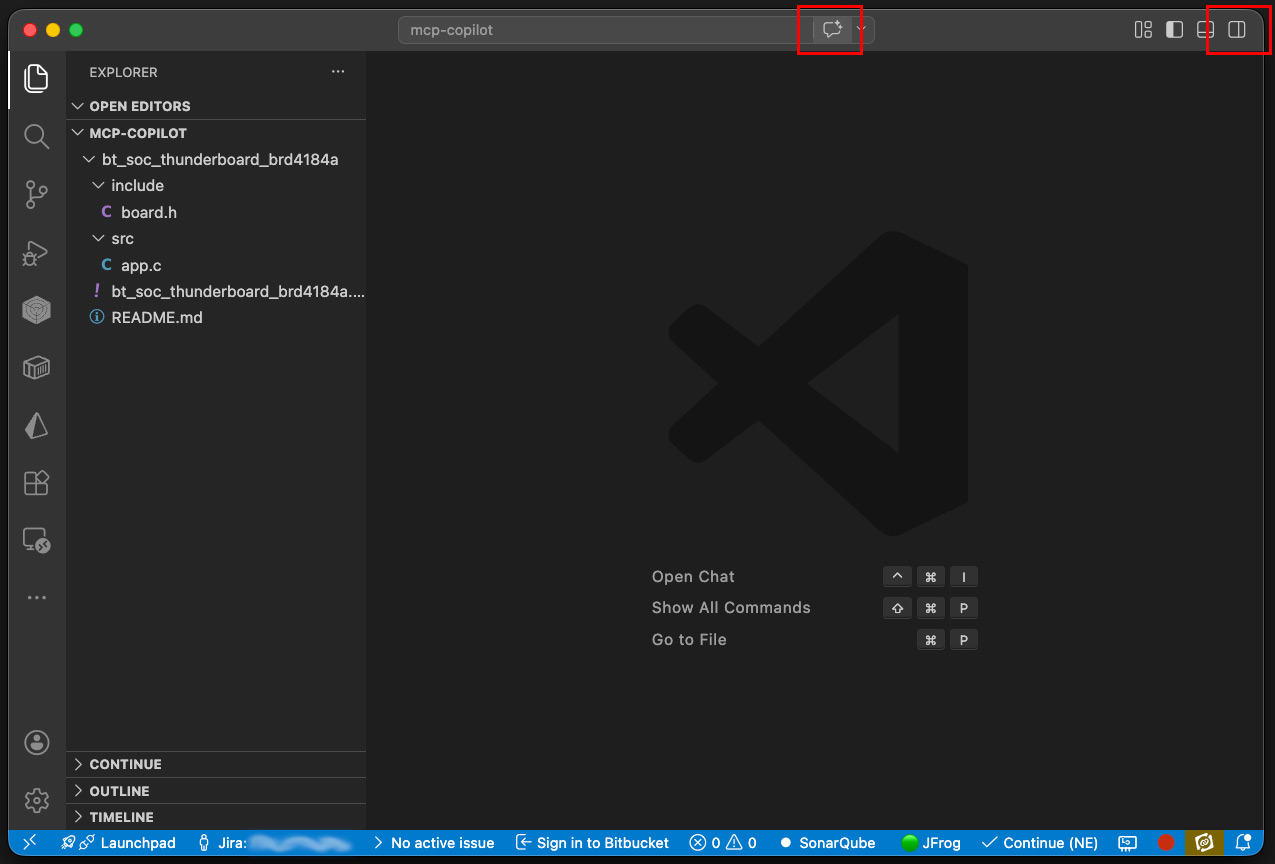Collapse the src folder
This screenshot has height=864, width=1275.
point(216,238)
